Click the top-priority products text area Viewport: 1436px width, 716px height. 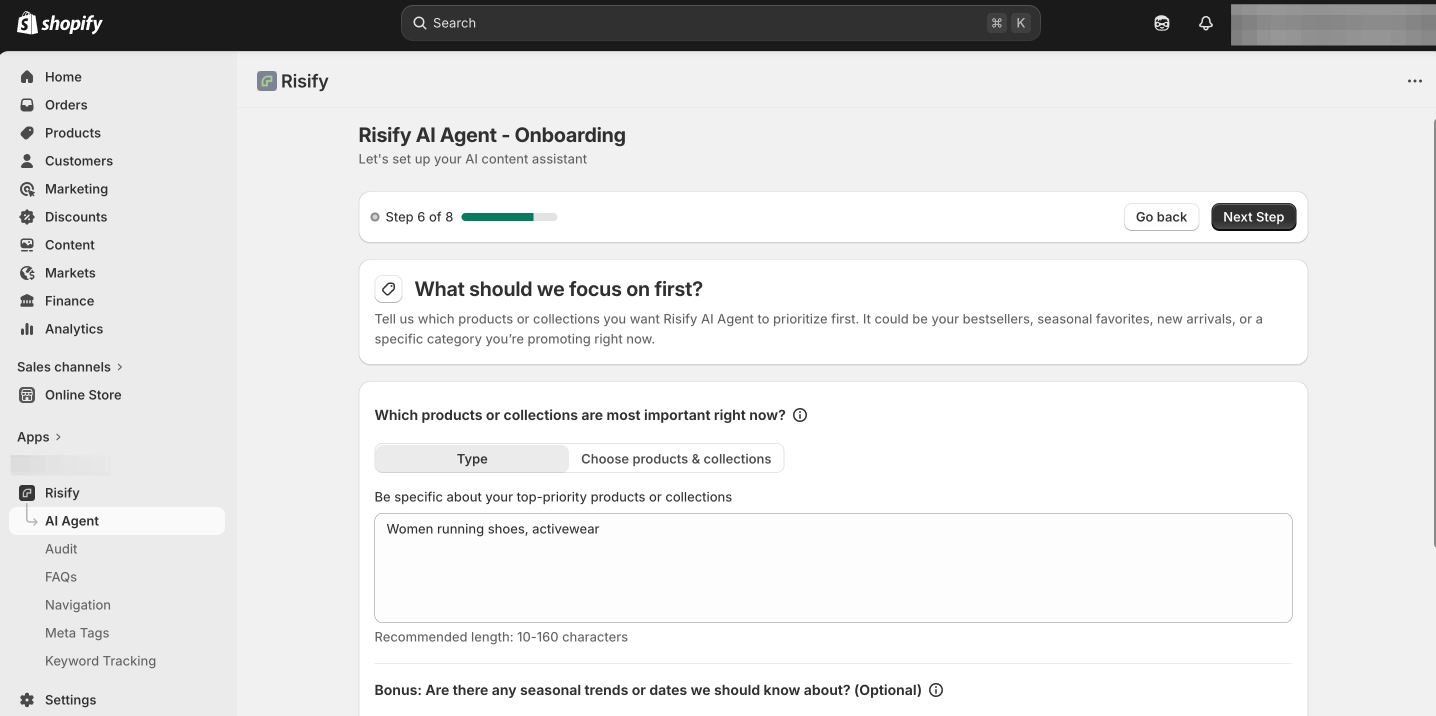[x=833, y=568]
